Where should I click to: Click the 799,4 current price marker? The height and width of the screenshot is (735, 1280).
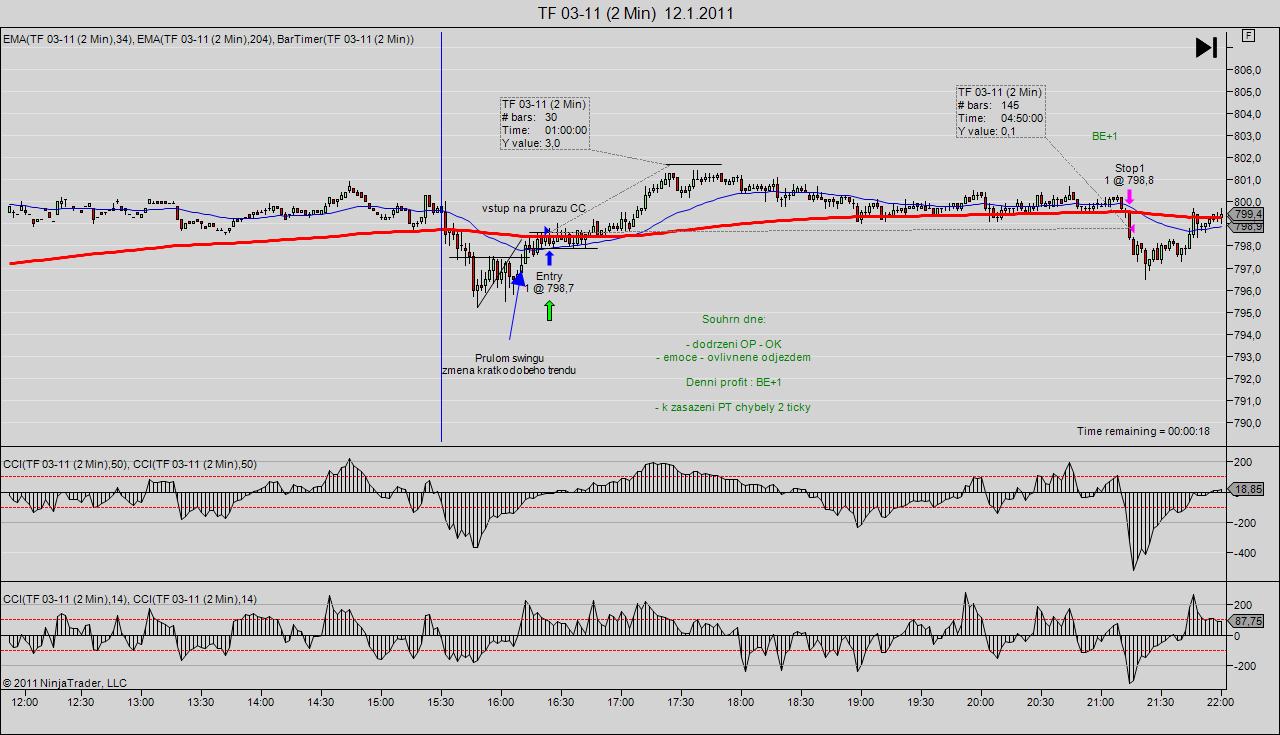1248,214
